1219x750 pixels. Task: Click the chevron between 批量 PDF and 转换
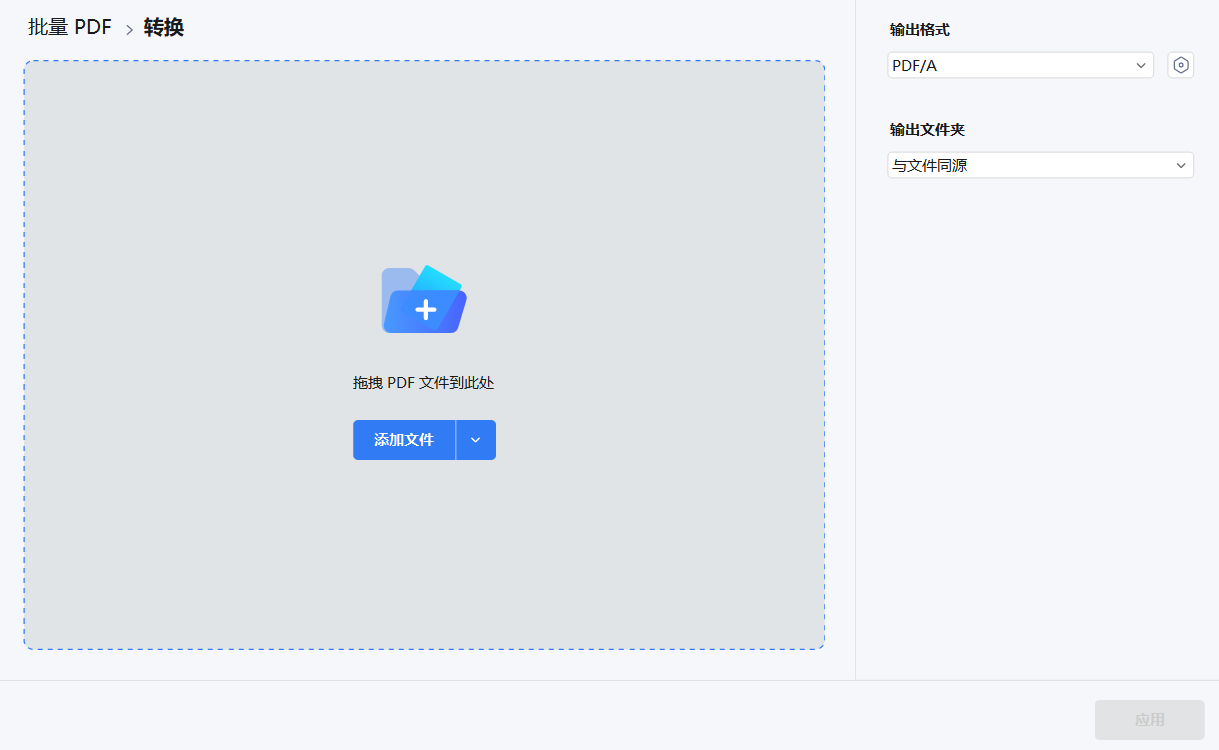[x=128, y=27]
